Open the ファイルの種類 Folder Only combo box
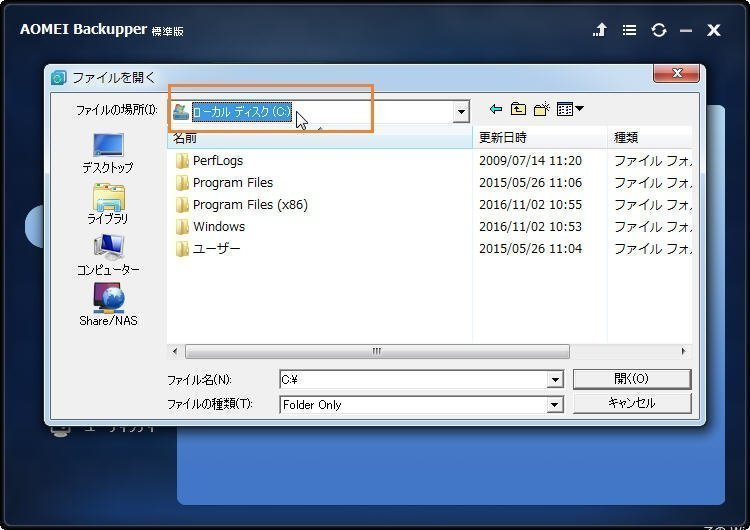 click(421, 405)
